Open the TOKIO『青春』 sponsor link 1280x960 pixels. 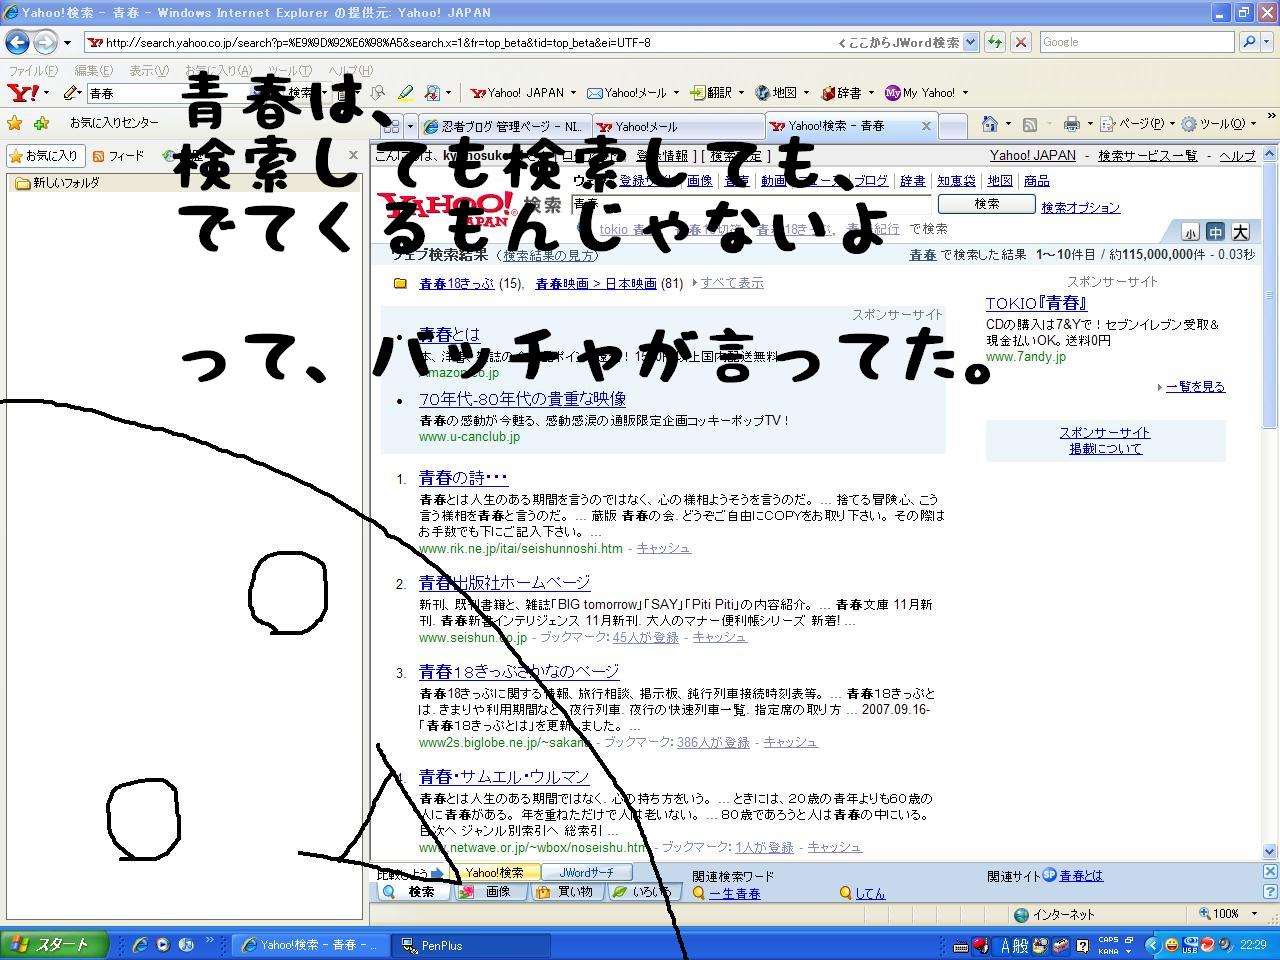click(1036, 303)
